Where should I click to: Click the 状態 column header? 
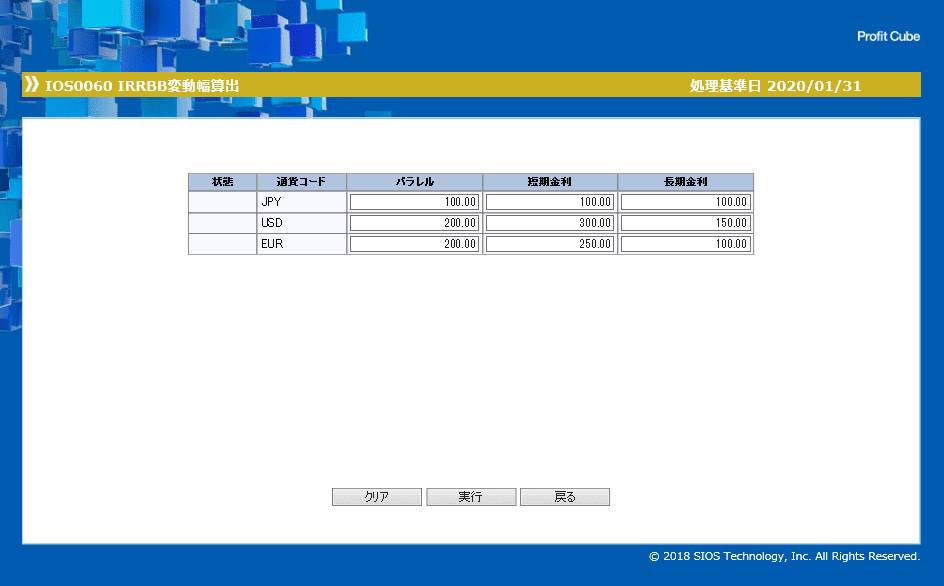coord(222,182)
